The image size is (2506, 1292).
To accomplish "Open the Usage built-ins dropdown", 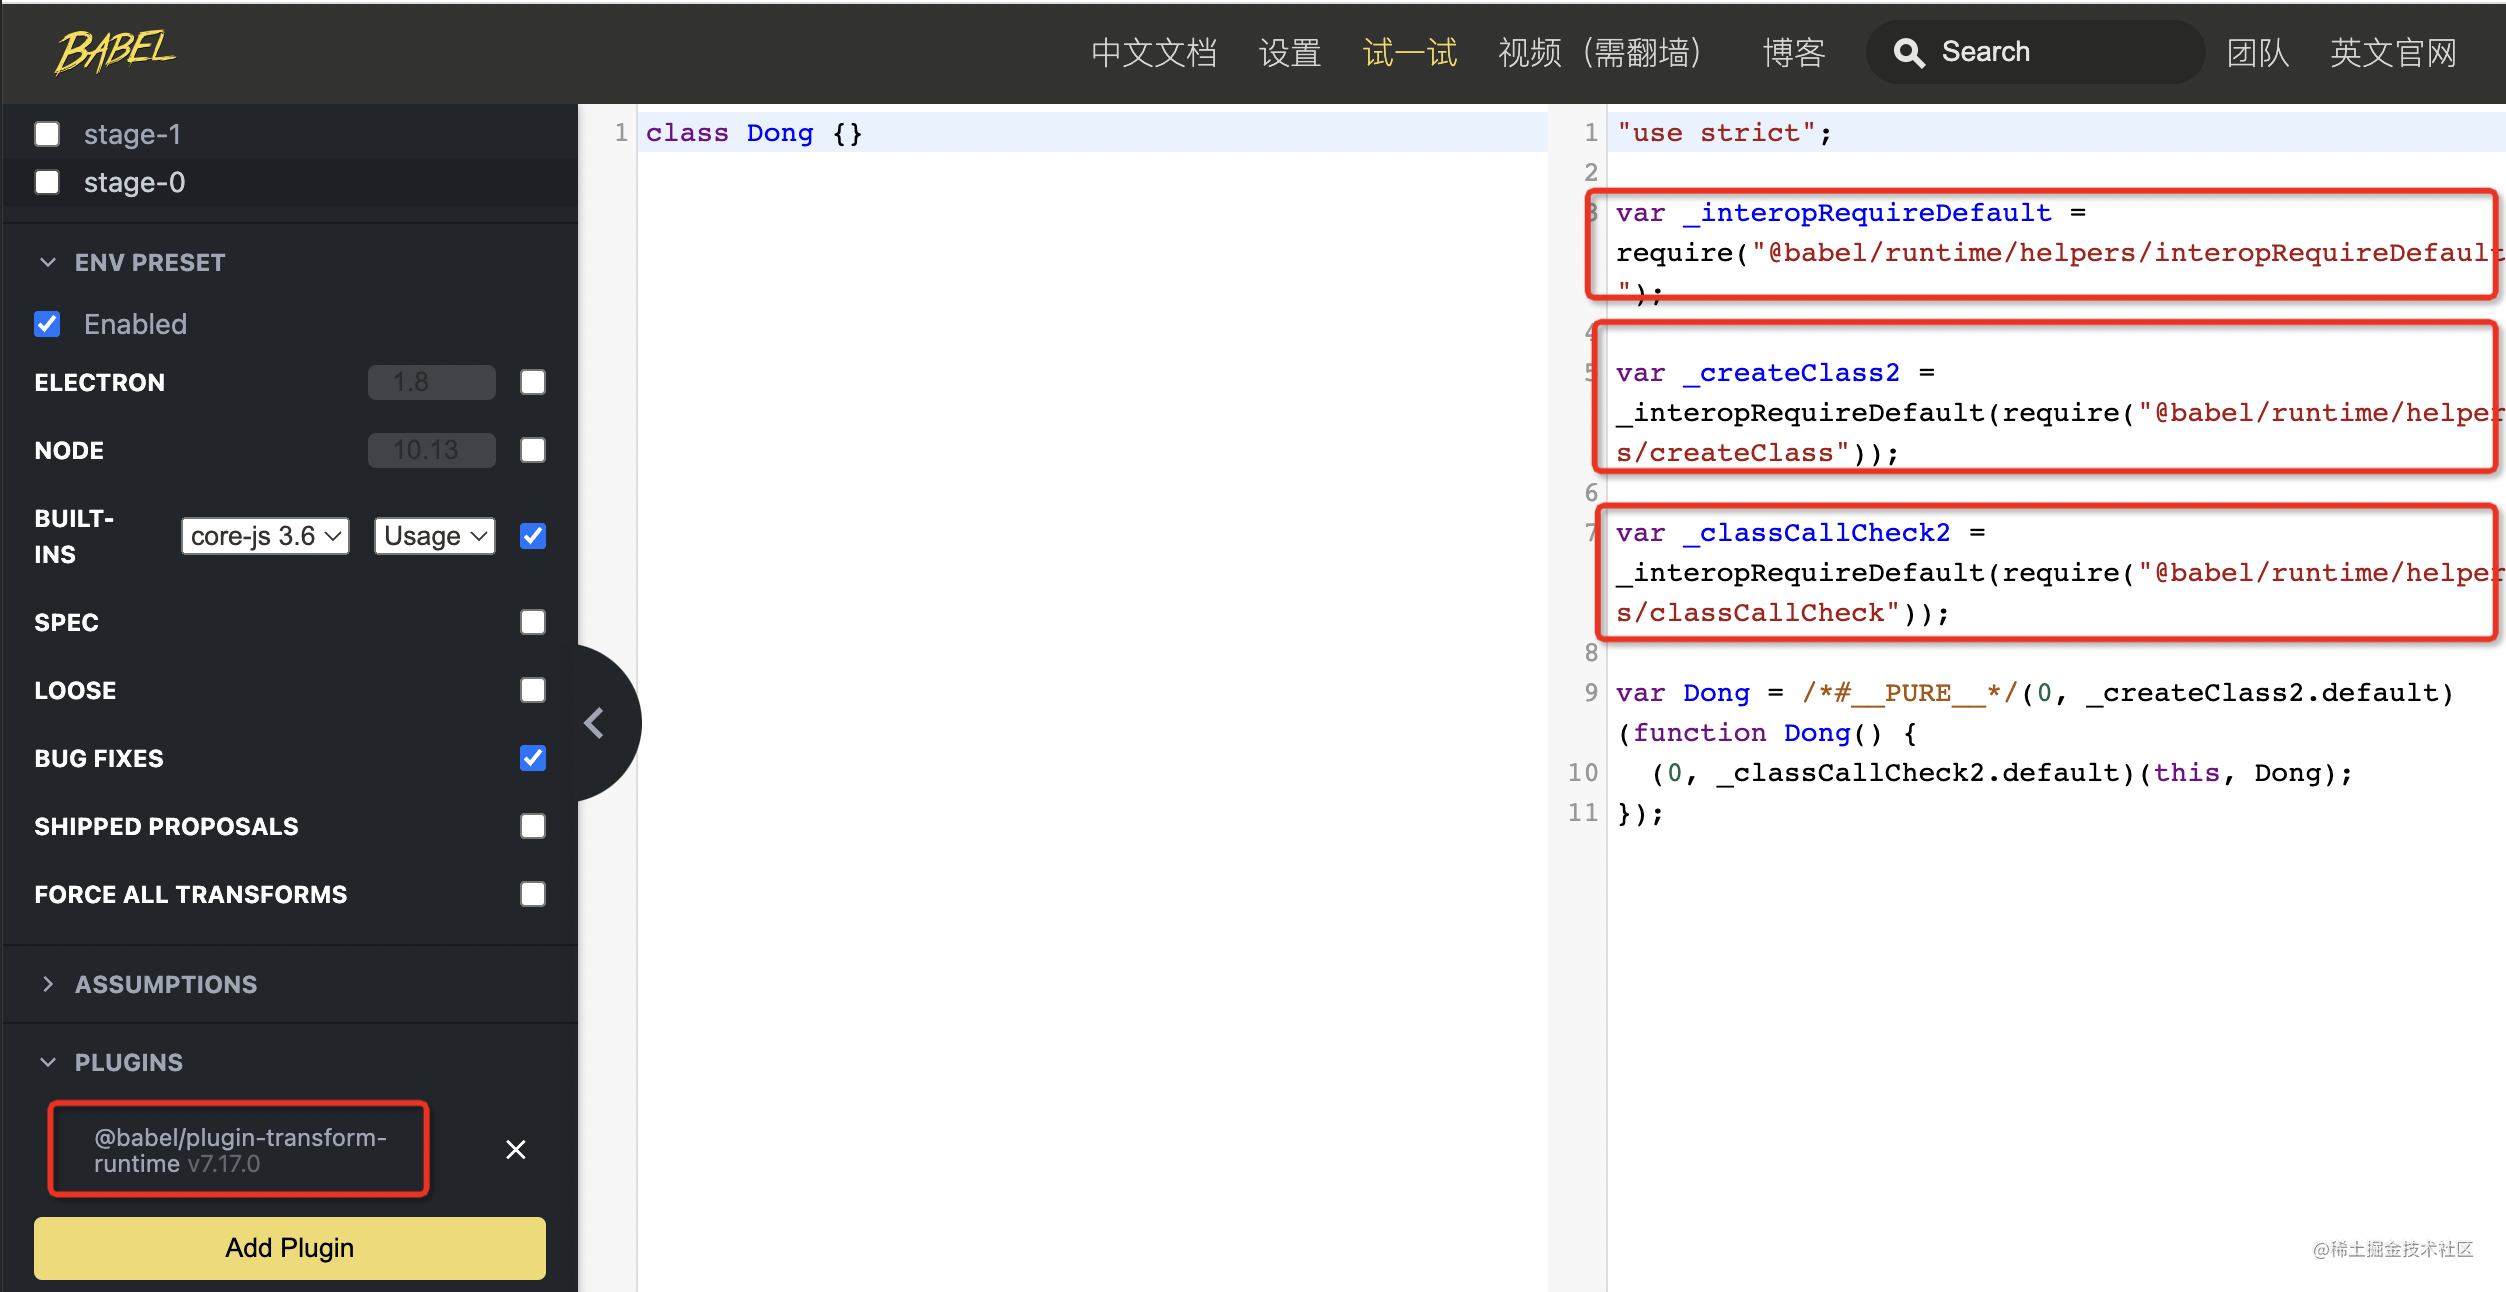I will 434,536.
